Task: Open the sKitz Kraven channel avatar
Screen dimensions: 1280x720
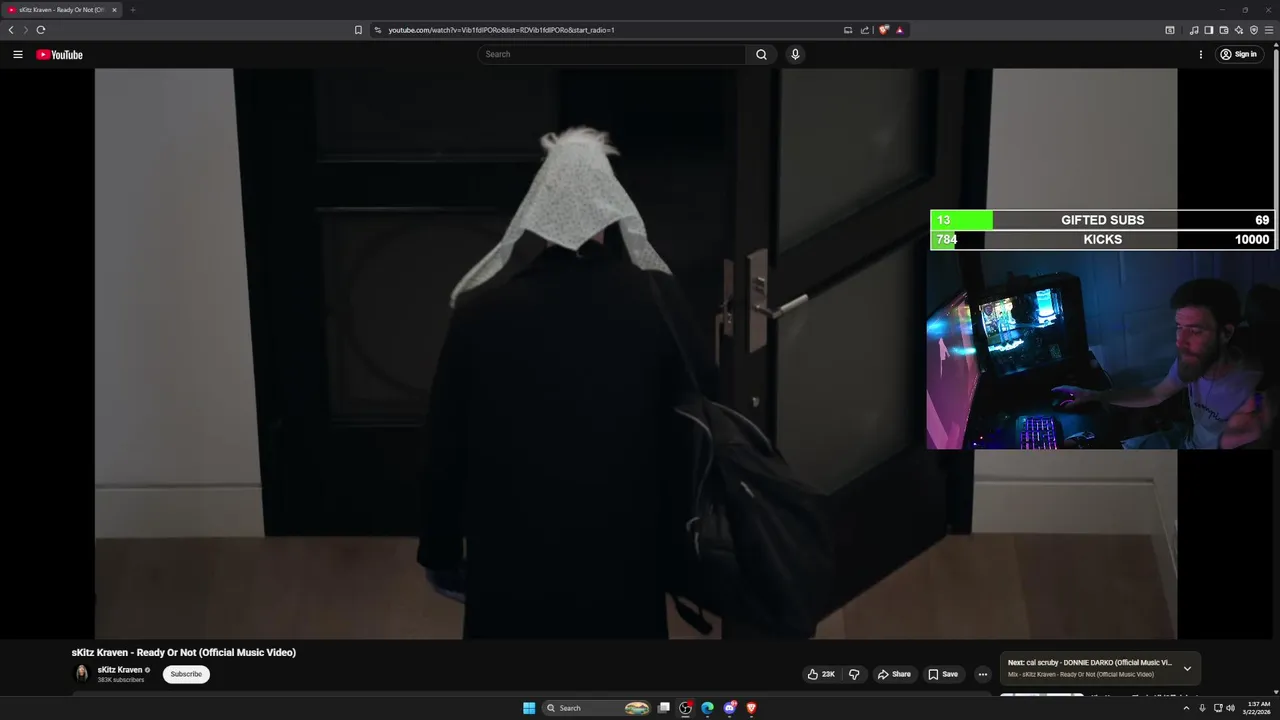Action: [x=82, y=674]
